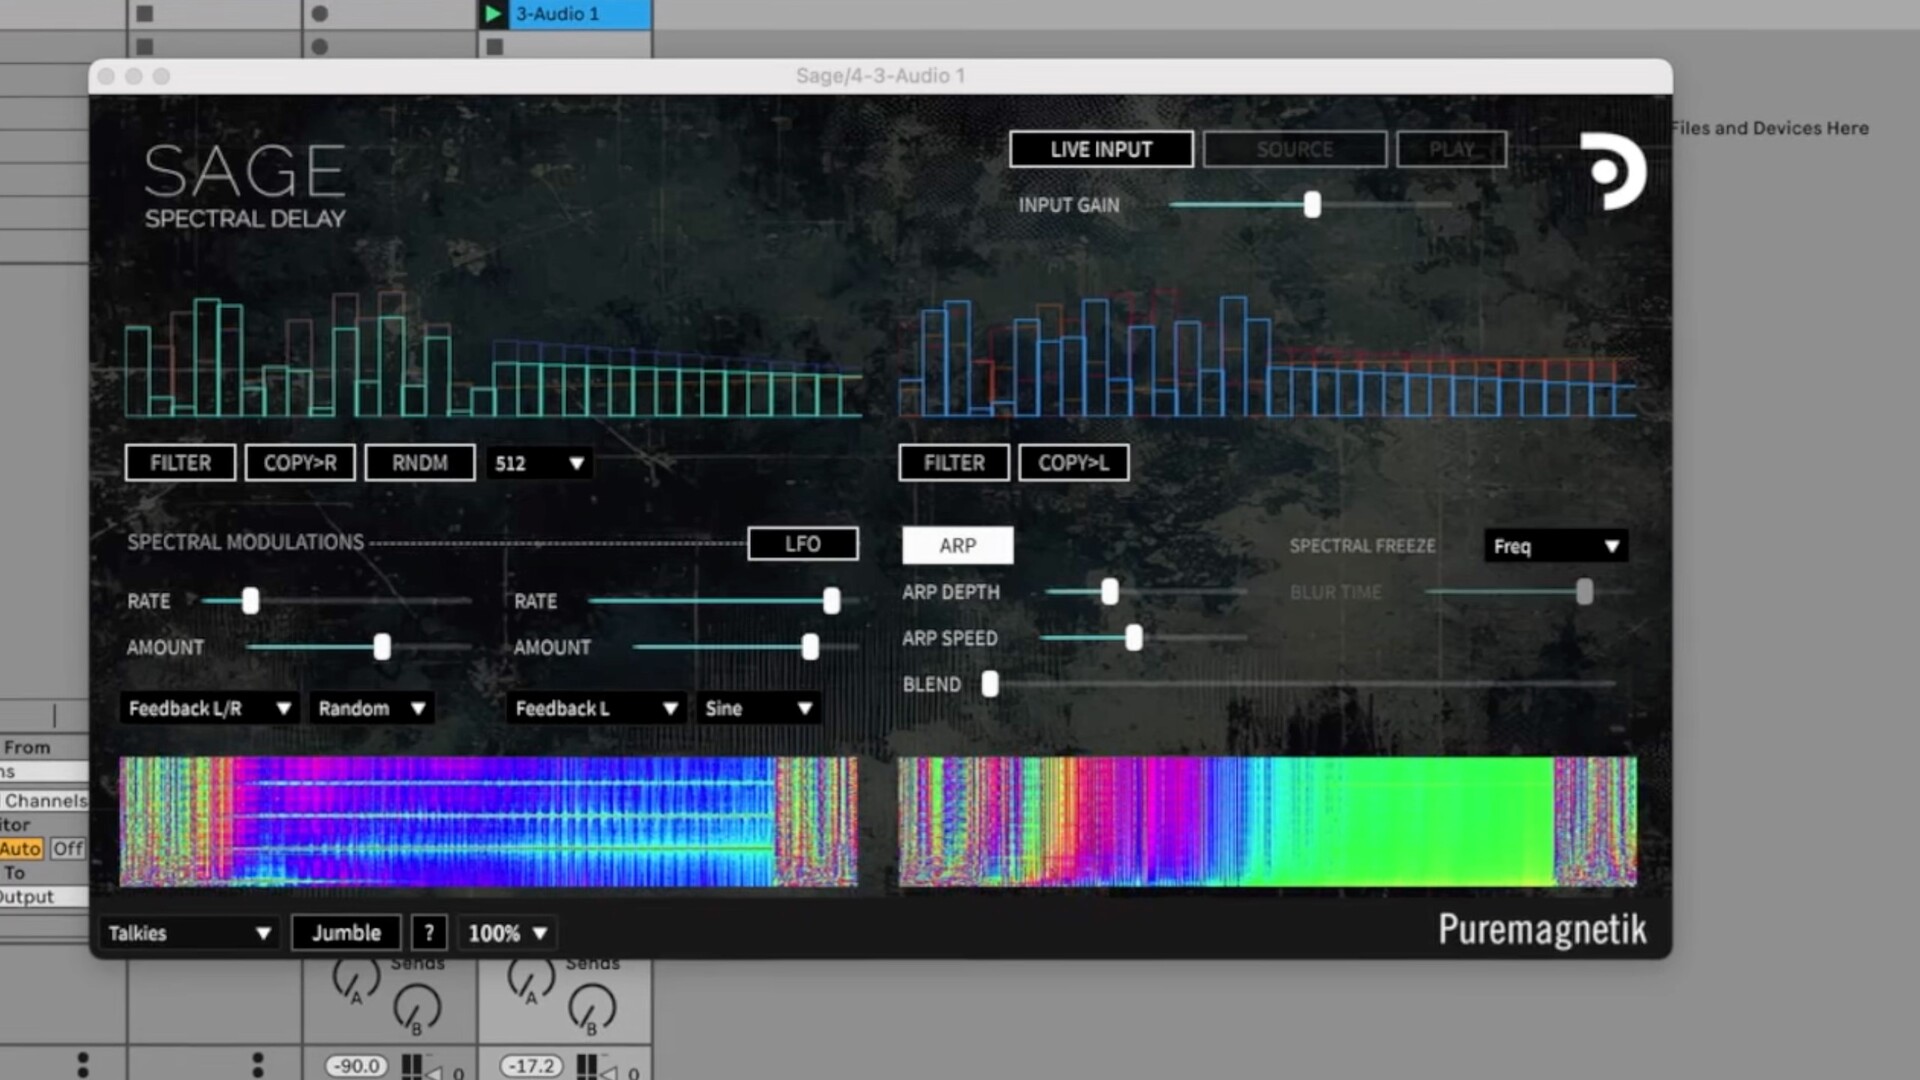Enable the LIVE INPUT mode
Viewport: 1920px width, 1080px height.
coord(1101,149)
